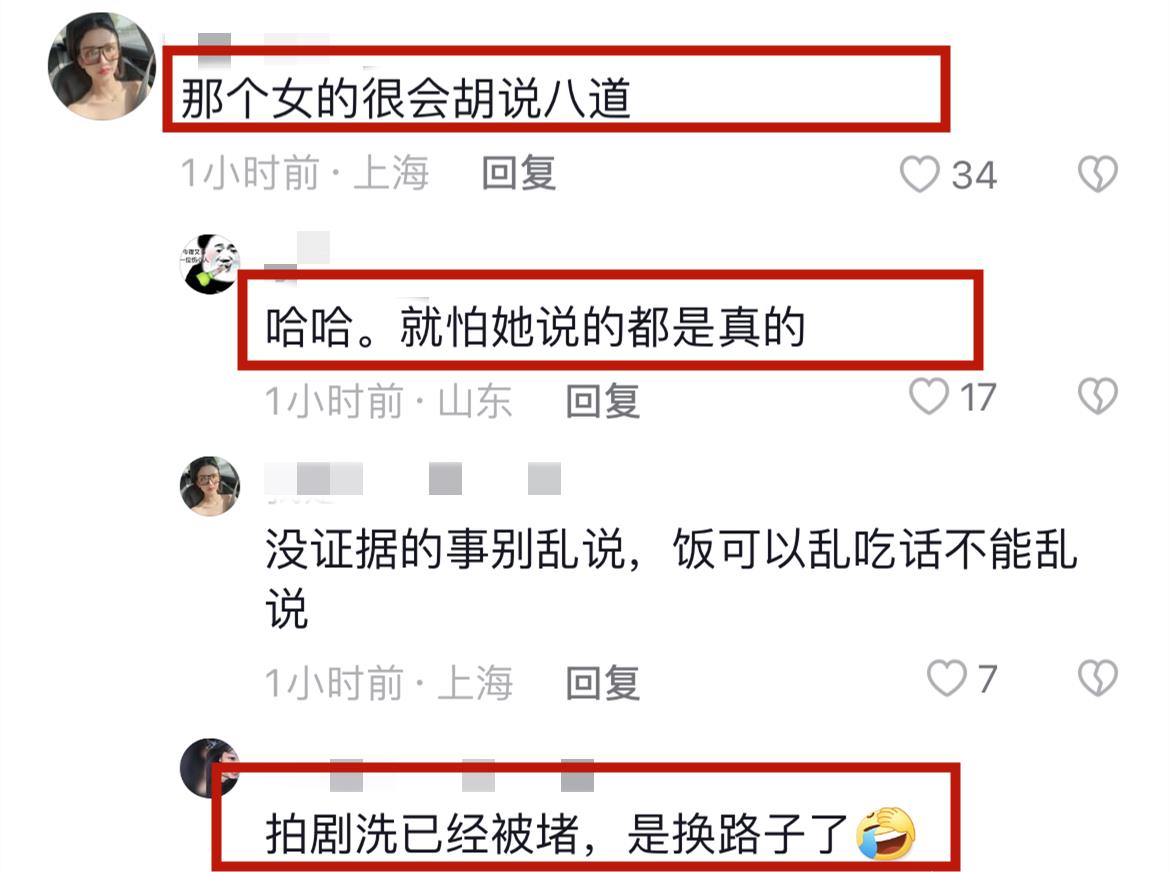This screenshot has width=1170, height=872.
Task: Like the reply with 7 likes
Action: 946,678
